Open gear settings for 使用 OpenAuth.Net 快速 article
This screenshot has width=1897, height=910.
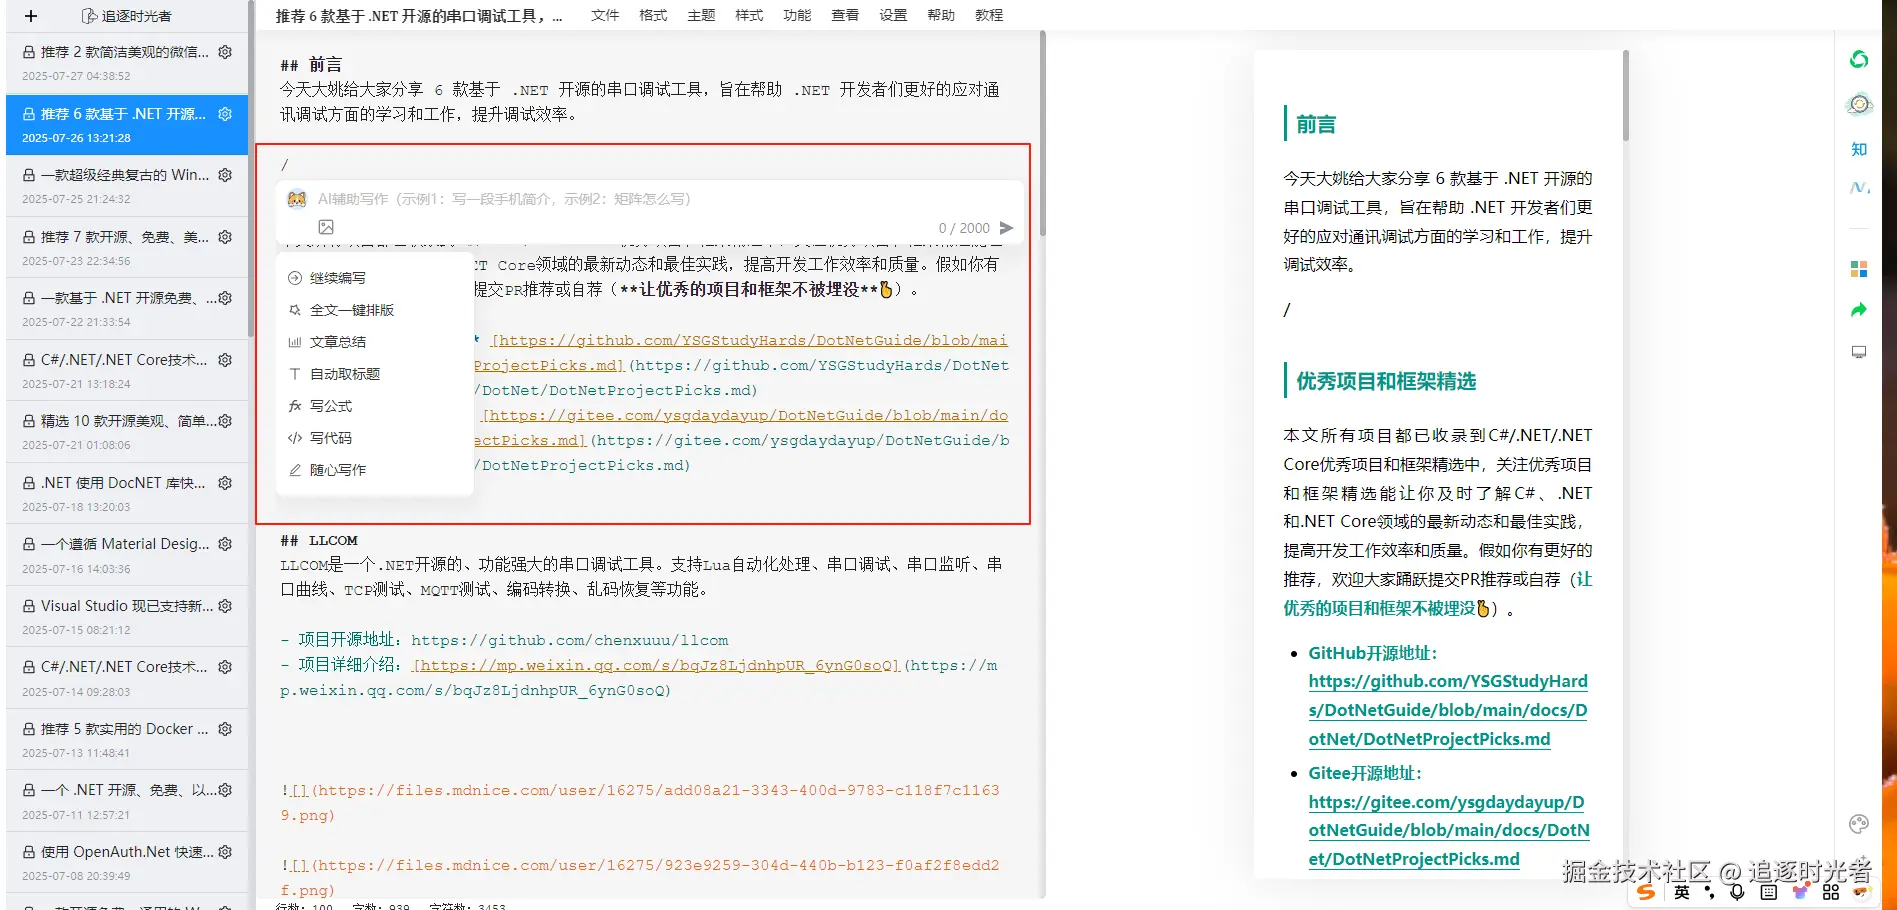[x=225, y=852]
